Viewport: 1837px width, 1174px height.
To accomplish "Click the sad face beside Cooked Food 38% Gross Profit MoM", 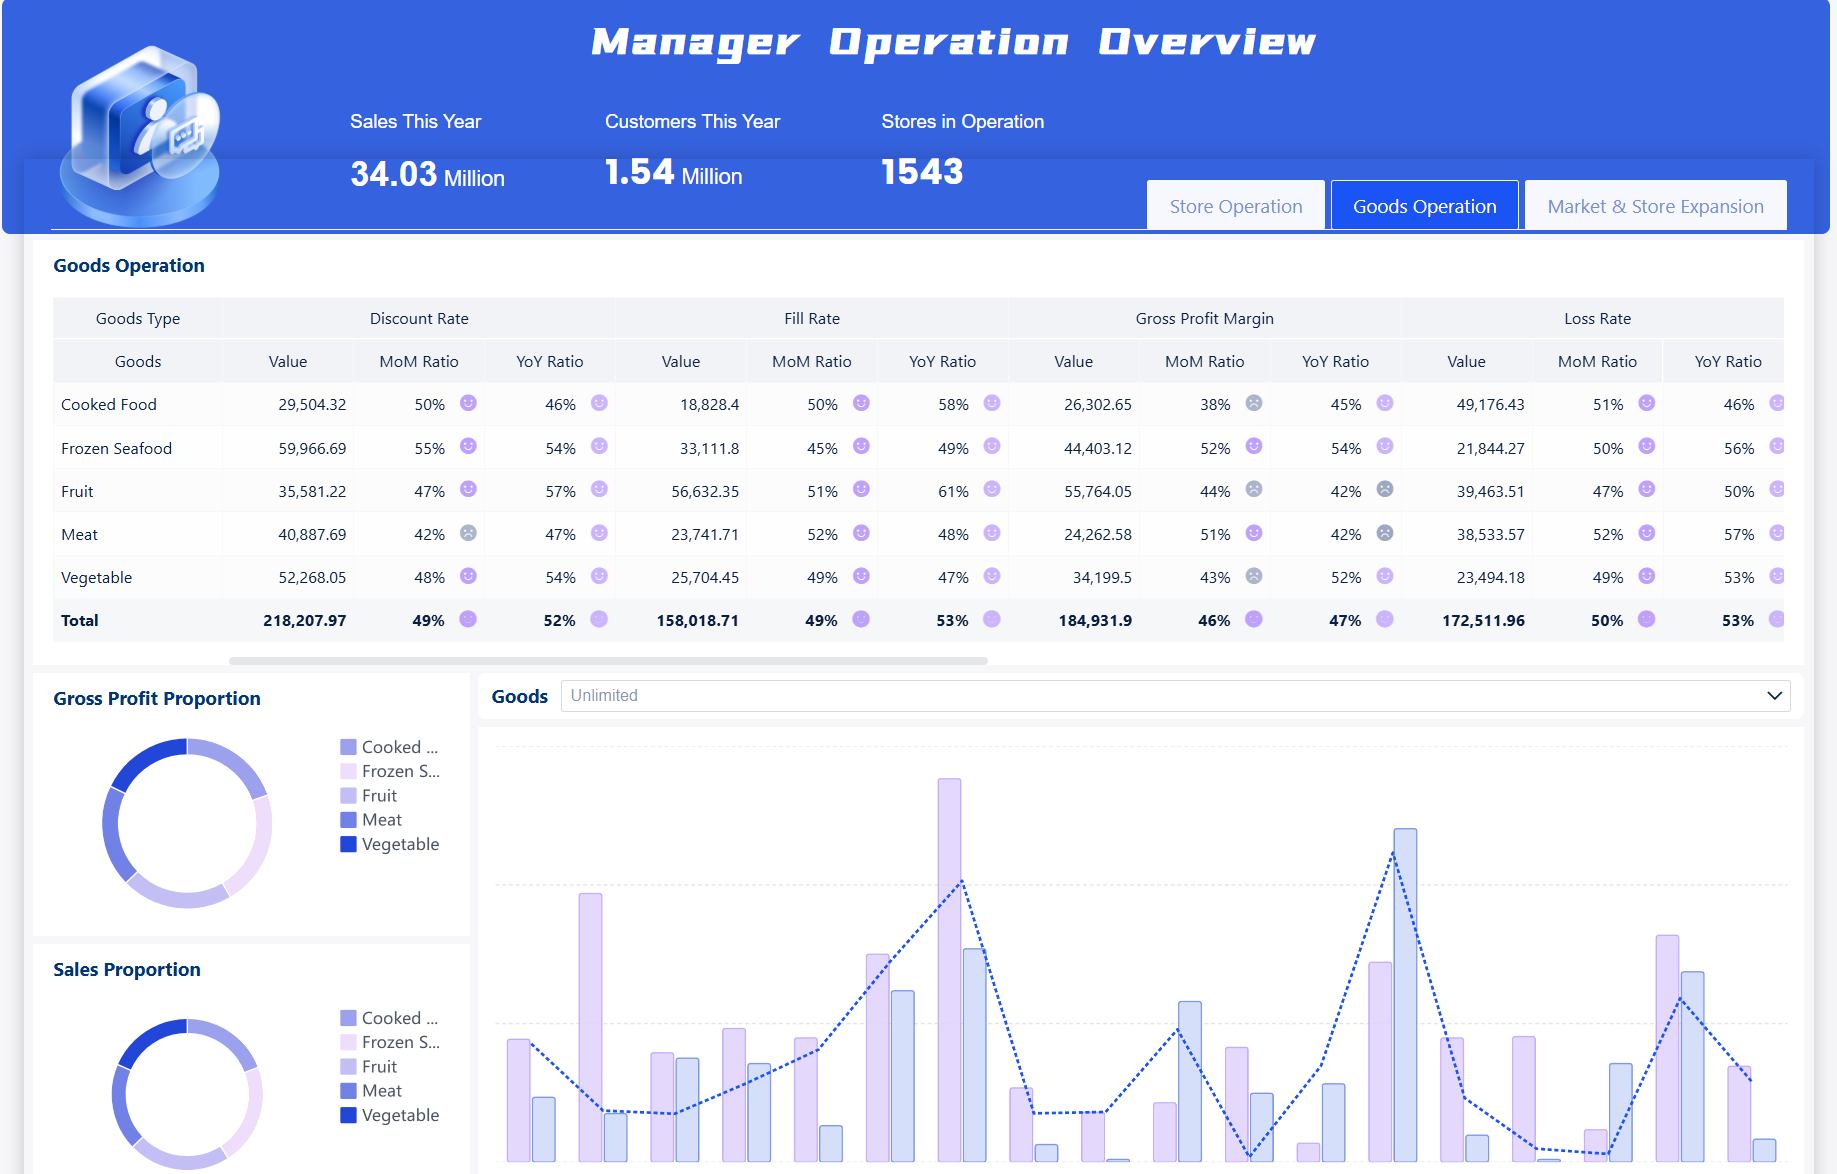I will [x=1253, y=405].
